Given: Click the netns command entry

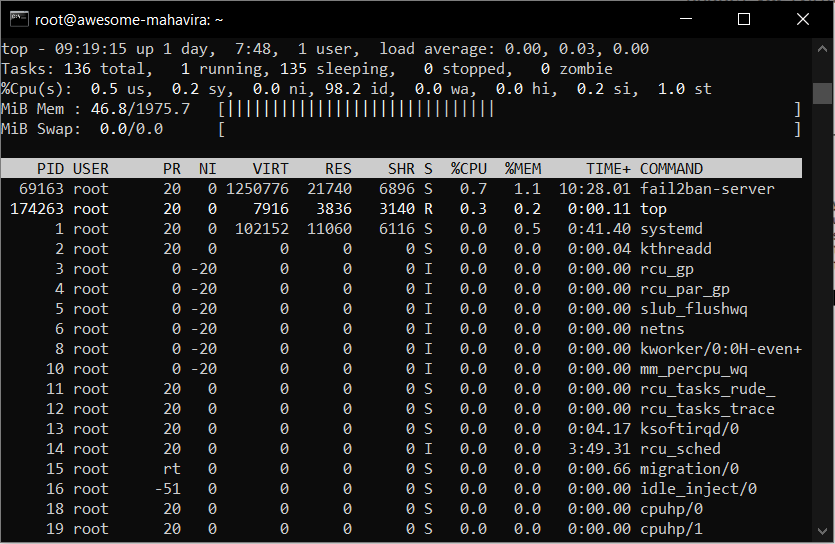Looking at the screenshot, I should pos(662,329).
